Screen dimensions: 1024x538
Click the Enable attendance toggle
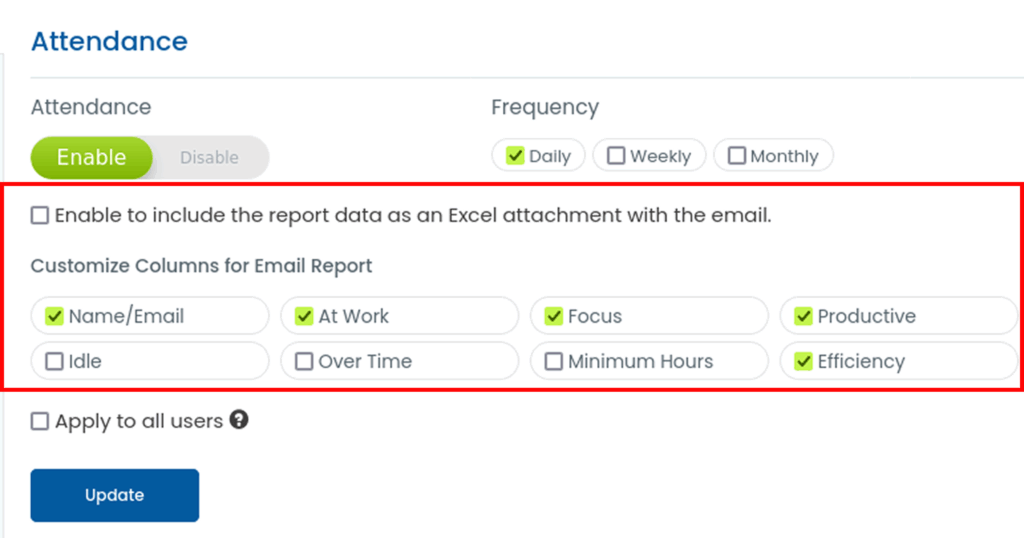[x=91, y=157]
